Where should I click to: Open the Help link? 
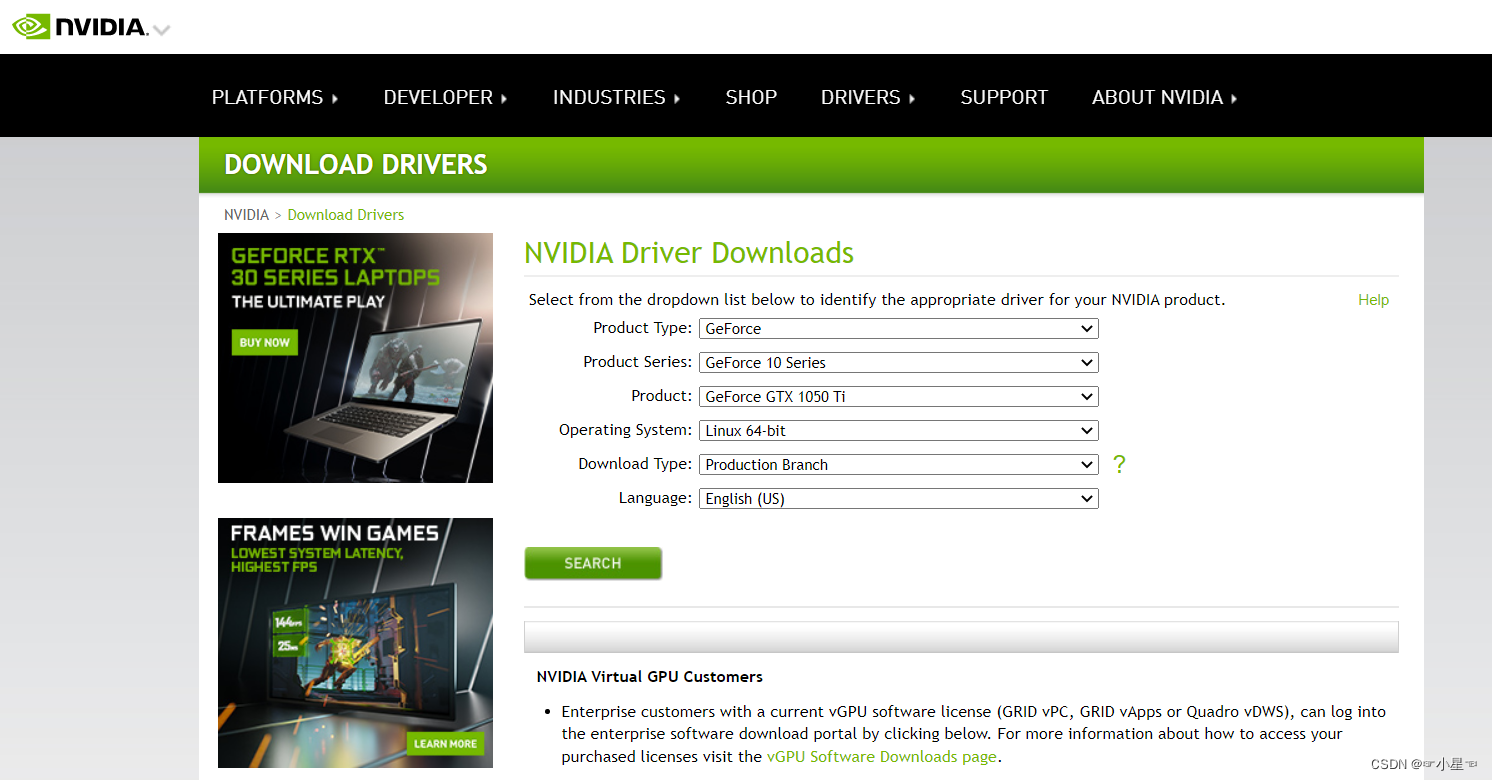tap(1373, 299)
